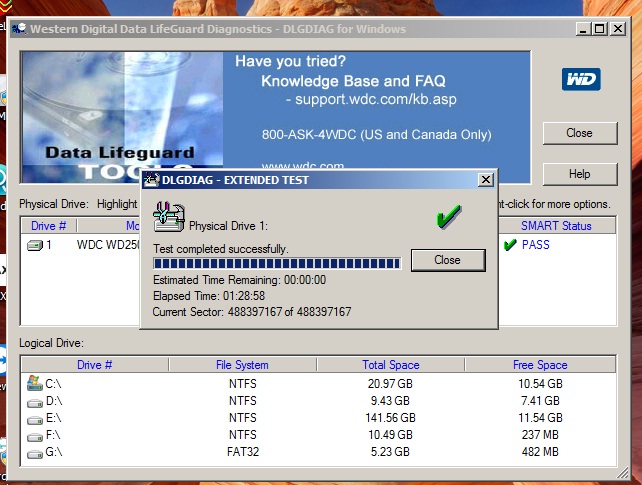Minimize the Data LifeGuard Diagnostics window

coord(583,29)
